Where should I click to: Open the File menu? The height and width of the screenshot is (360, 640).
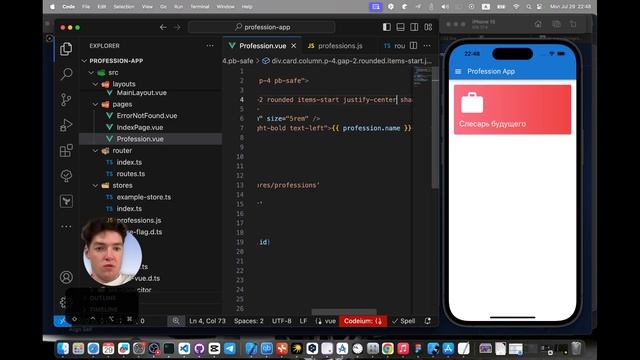tap(86, 7)
